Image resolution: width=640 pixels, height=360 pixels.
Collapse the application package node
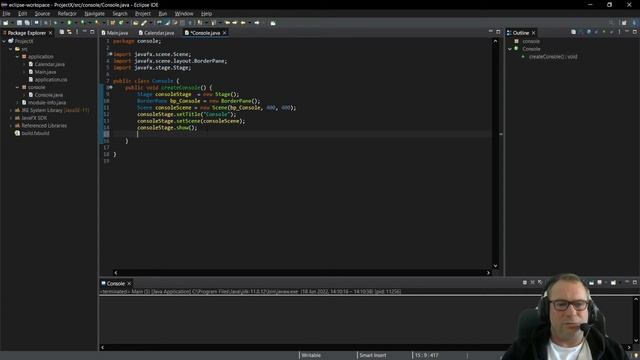[x=17, y=57]
